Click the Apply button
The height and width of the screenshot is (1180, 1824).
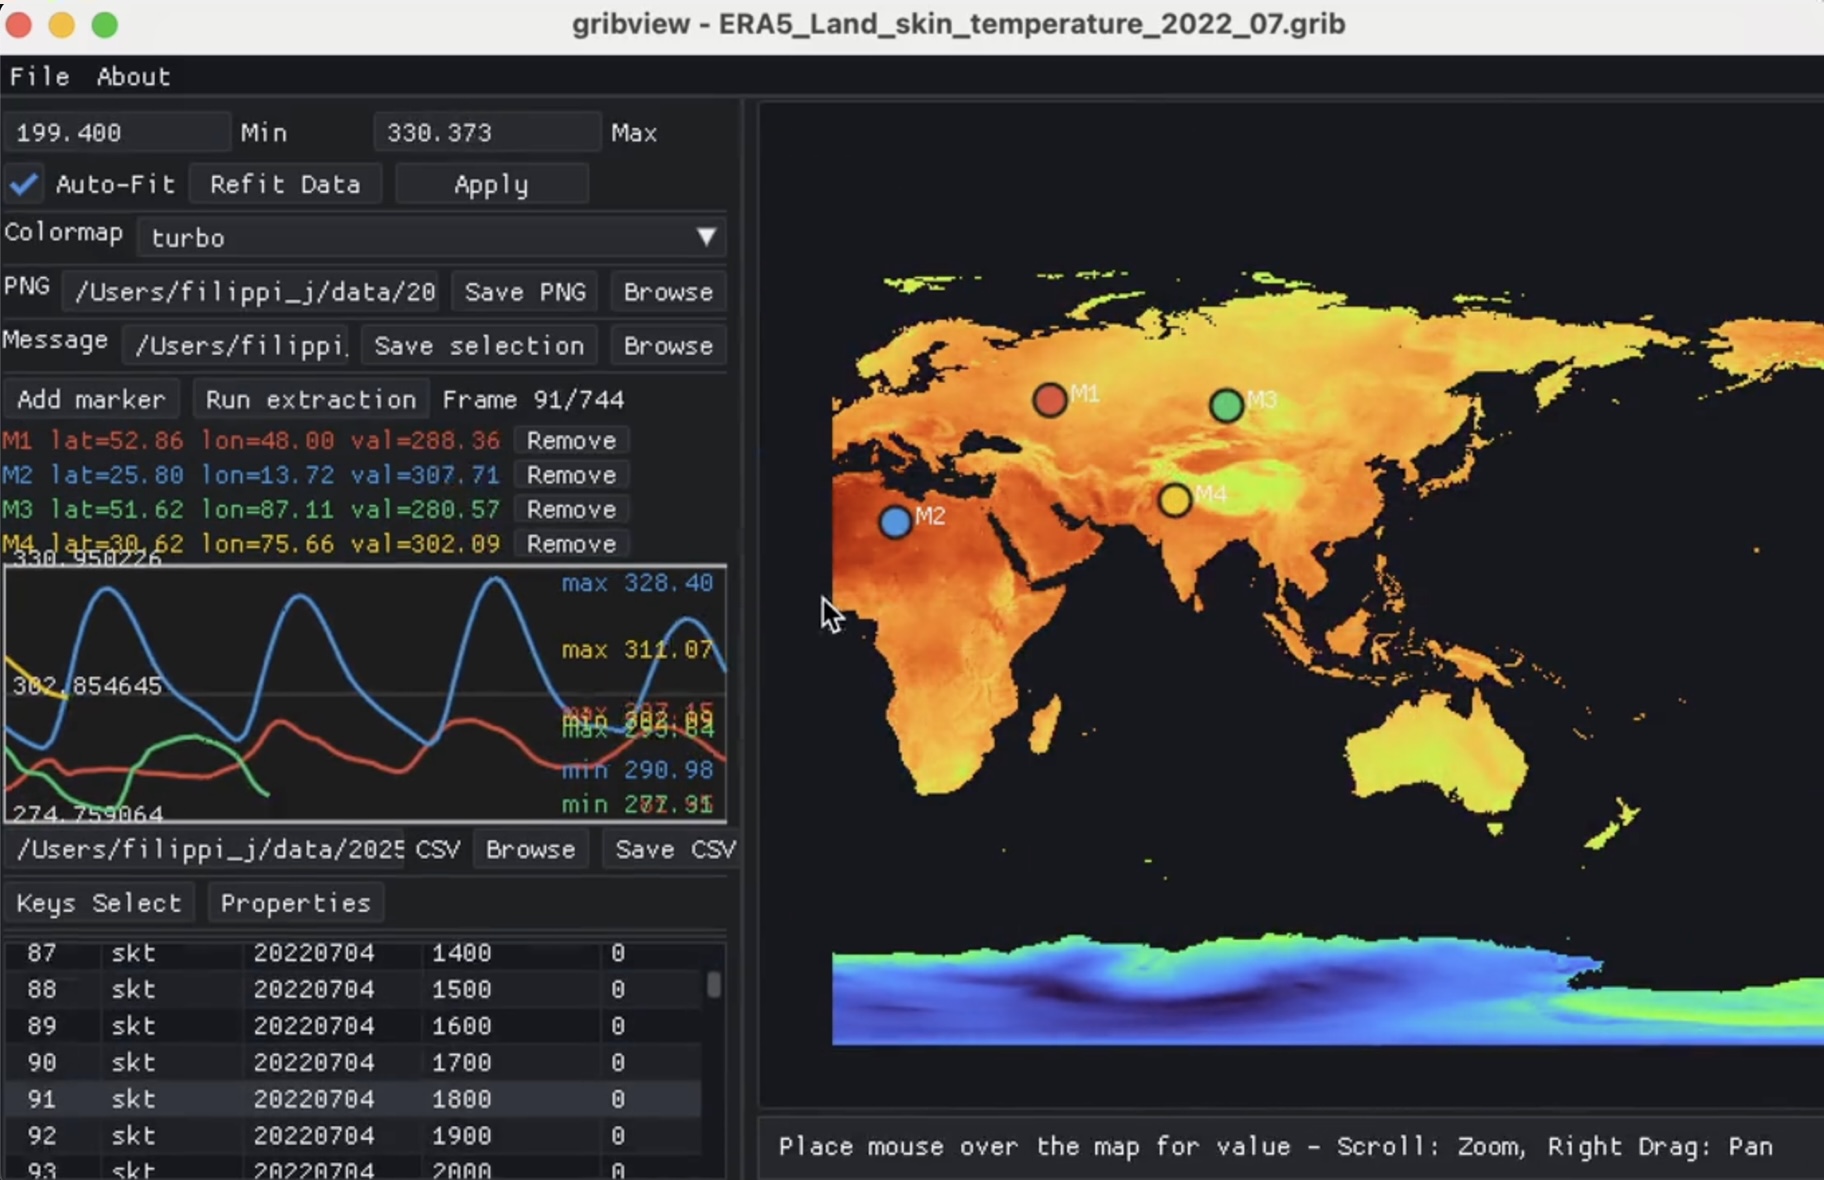491,184
